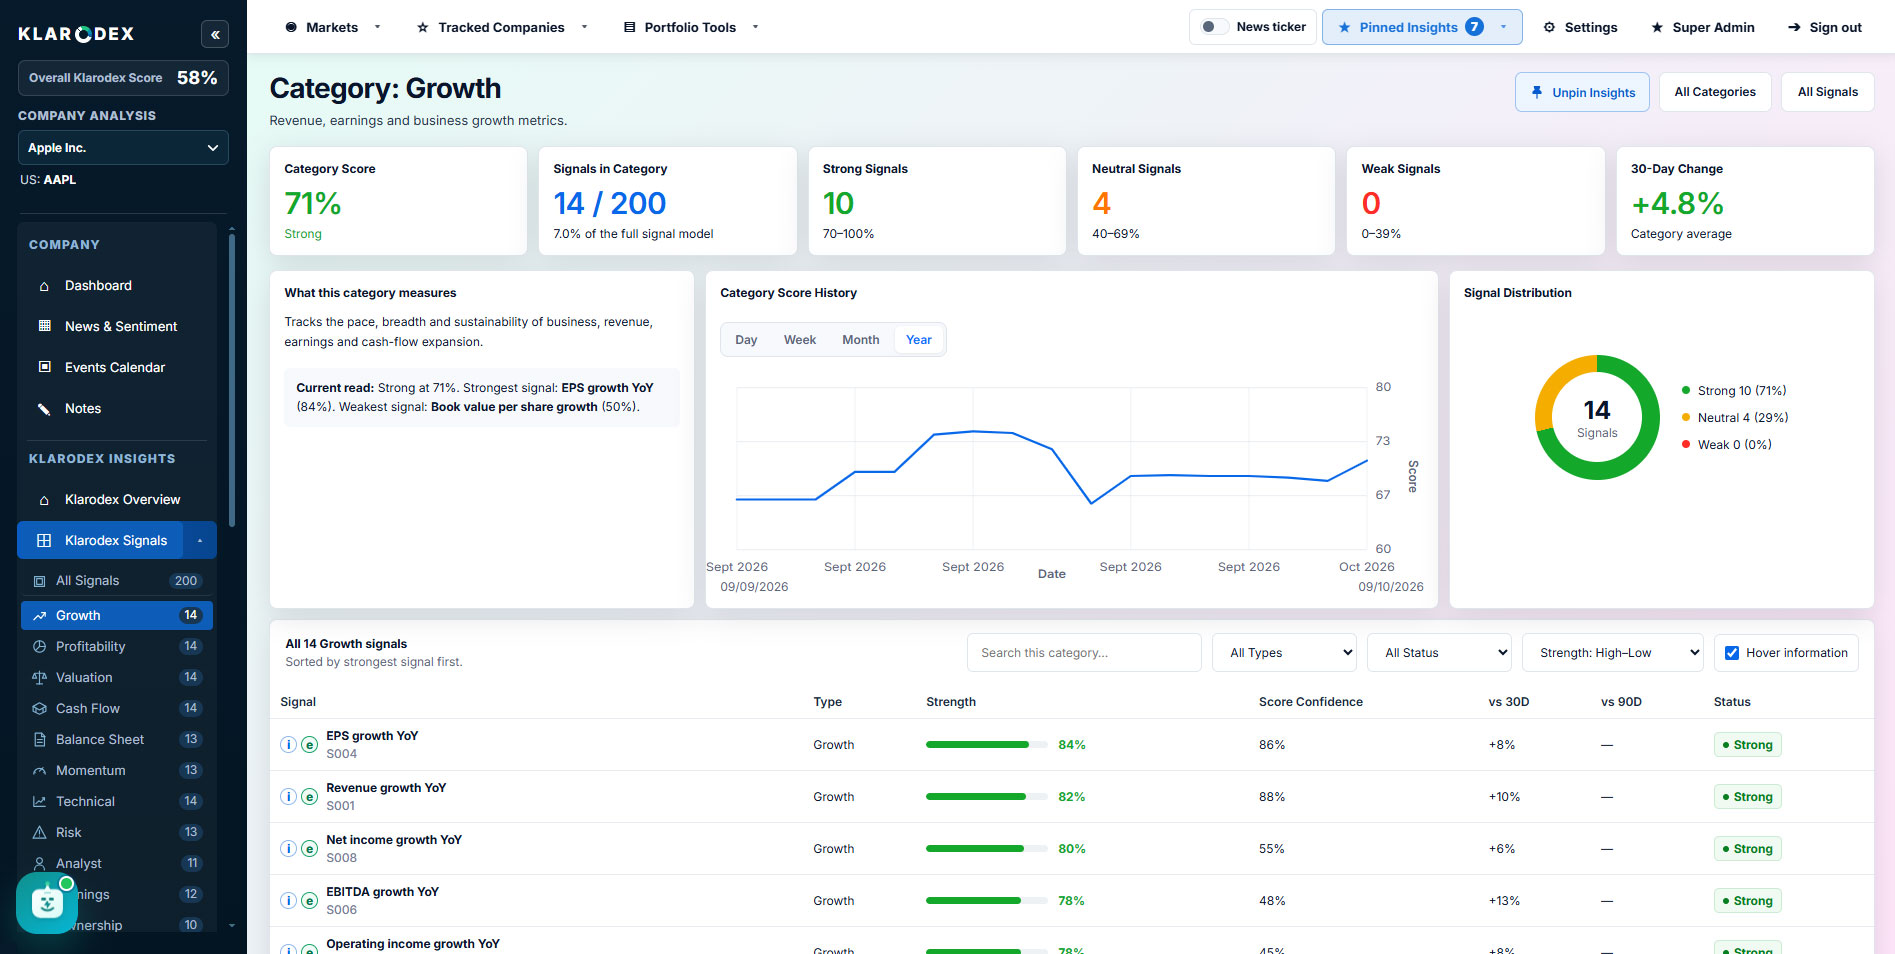This screenshot has width=1895, height=954.
Task: Click the 'e' icon for EBITDA growth YoY
Action: click(x=309, y=901)
